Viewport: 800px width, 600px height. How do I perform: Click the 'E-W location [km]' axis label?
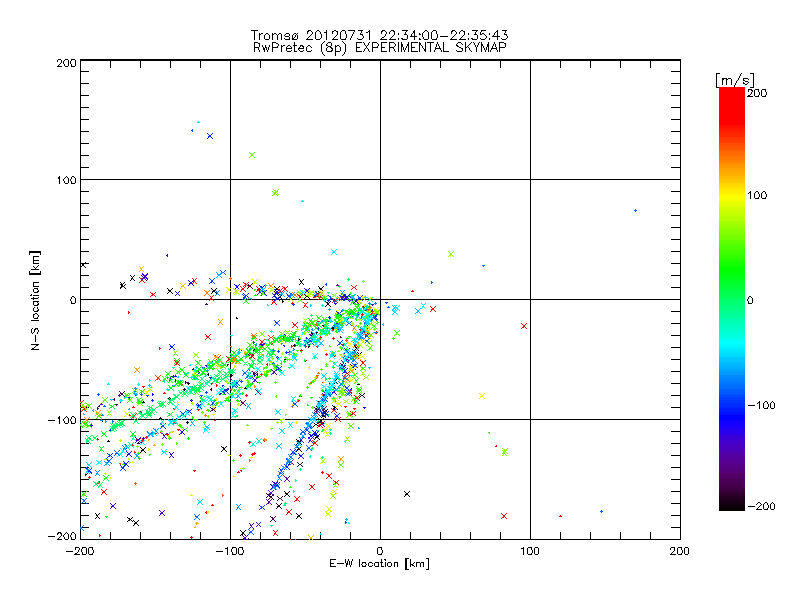click(x=380, y=563)
